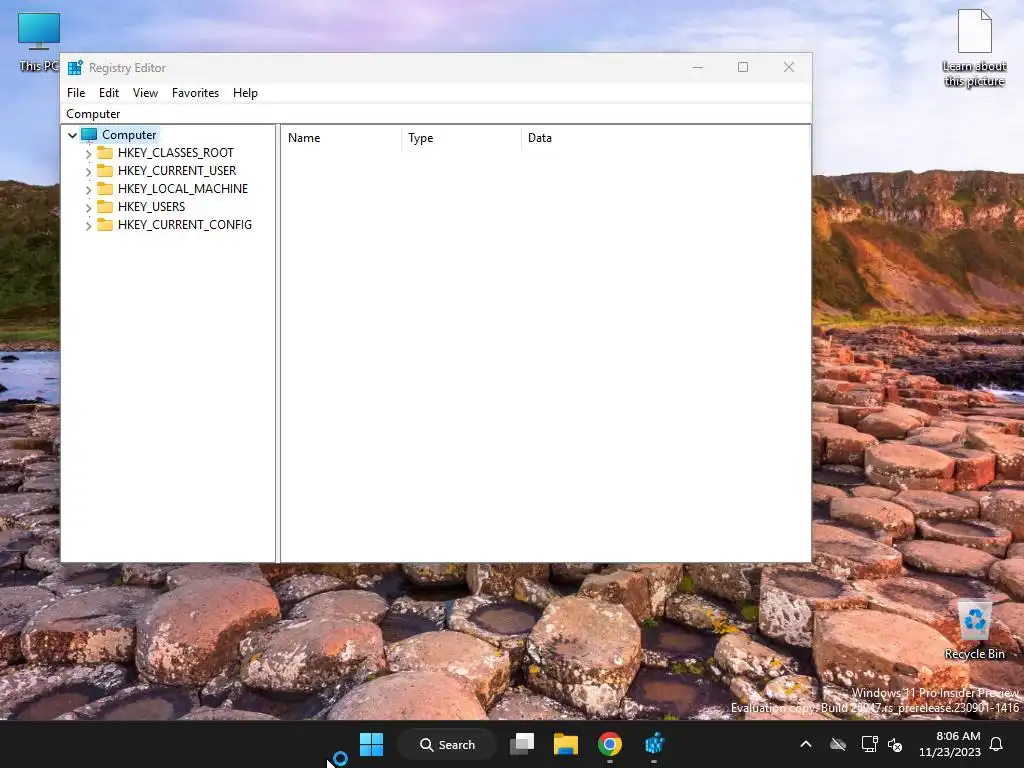
Task: Expand HKEY_CLASSES_ROOT chevron
Action: 88,153
